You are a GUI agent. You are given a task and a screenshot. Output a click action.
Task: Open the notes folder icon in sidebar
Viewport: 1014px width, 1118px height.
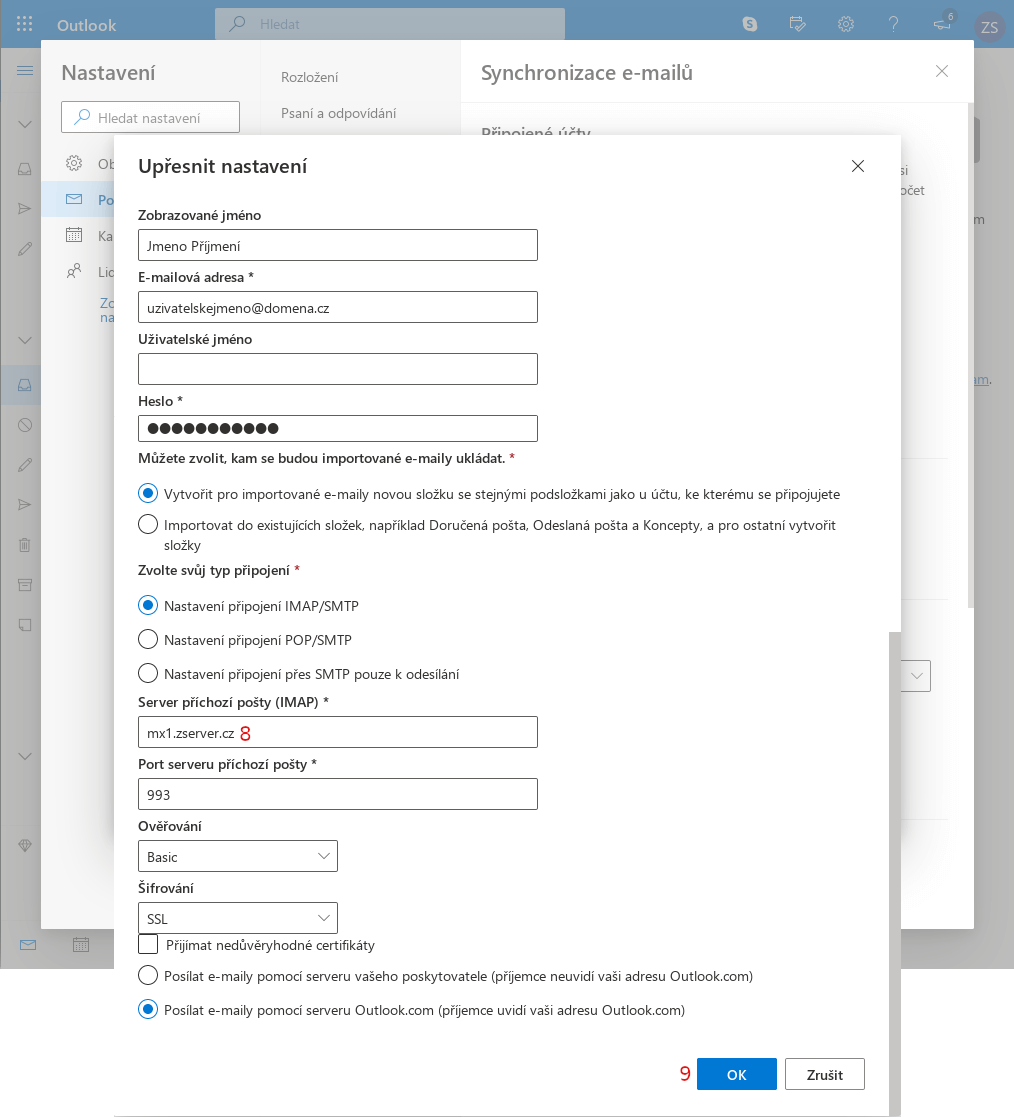point(25,625)
